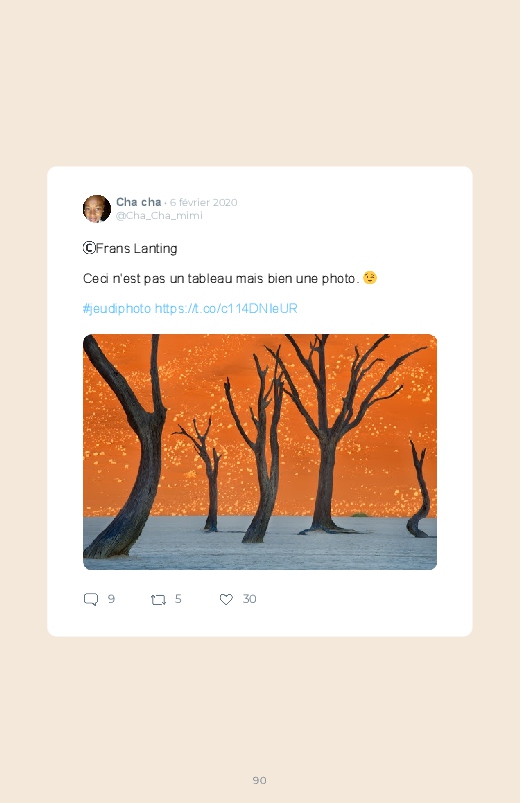Click the reply count 9

[x=111, y=599]
